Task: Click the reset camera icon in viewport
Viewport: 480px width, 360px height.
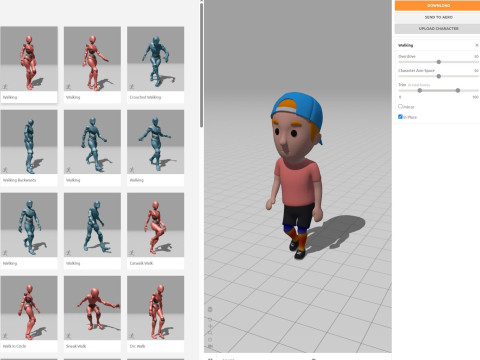Action: (210, 339)
